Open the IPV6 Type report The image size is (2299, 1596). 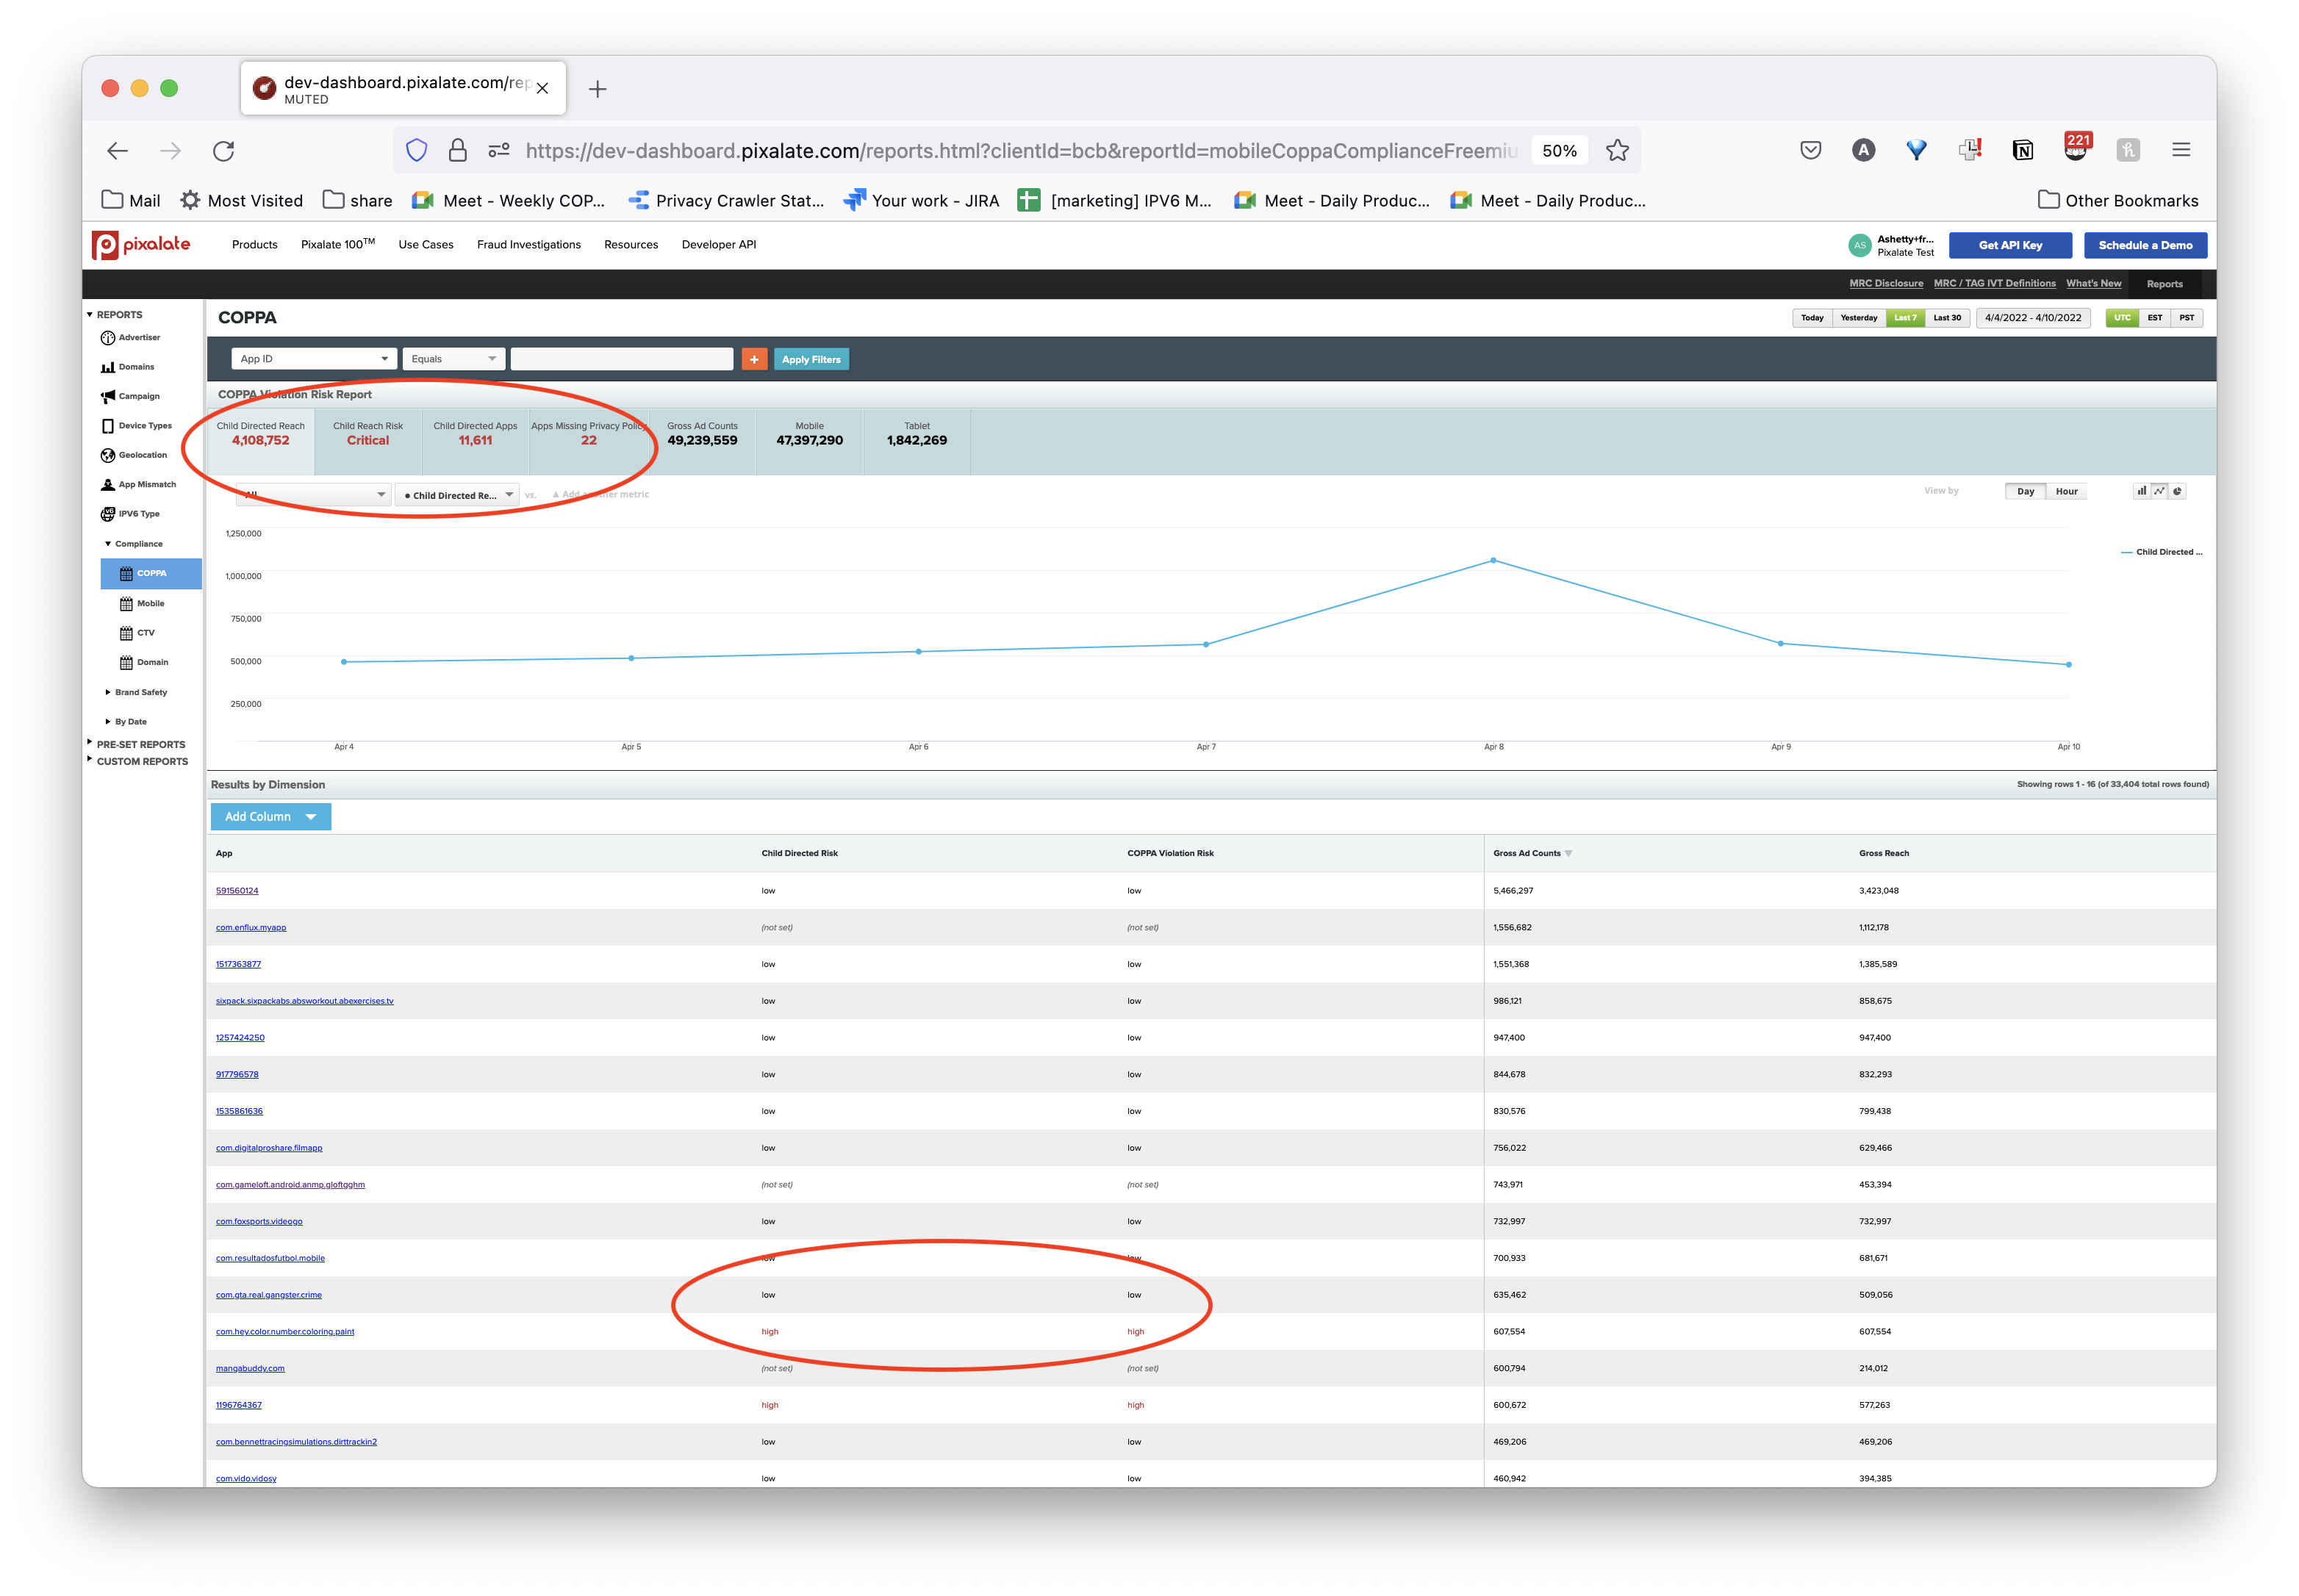(107, 514)
